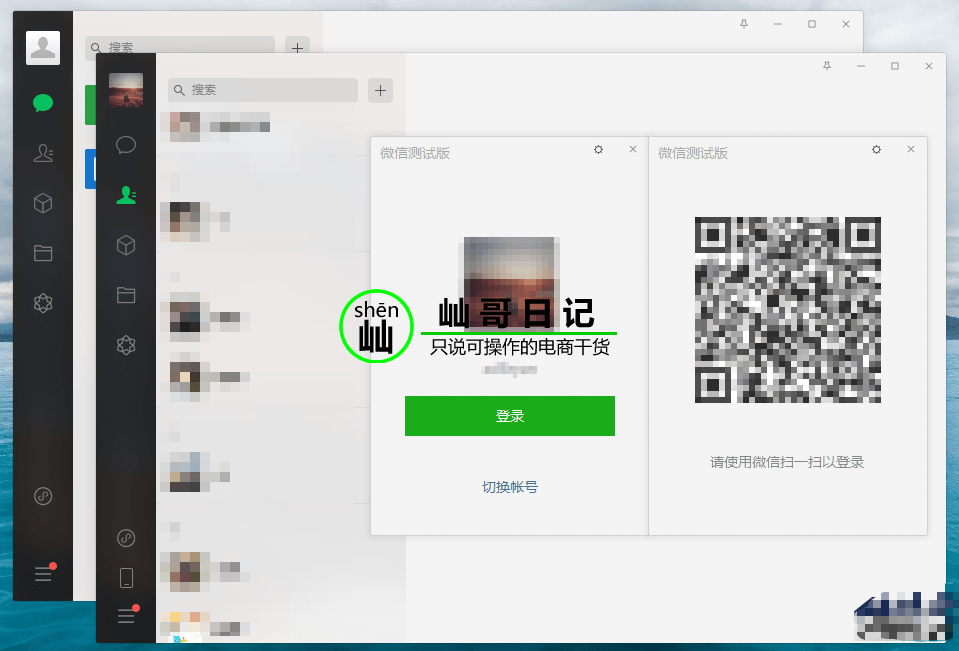Open Mini Programs panel in the front window
Screen dimensions: 959x651
pos(126,538)
